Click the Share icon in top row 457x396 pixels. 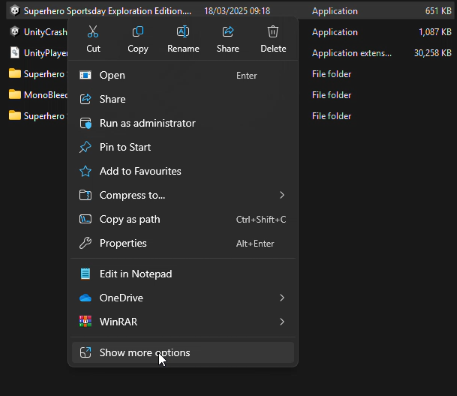[228, 32]
